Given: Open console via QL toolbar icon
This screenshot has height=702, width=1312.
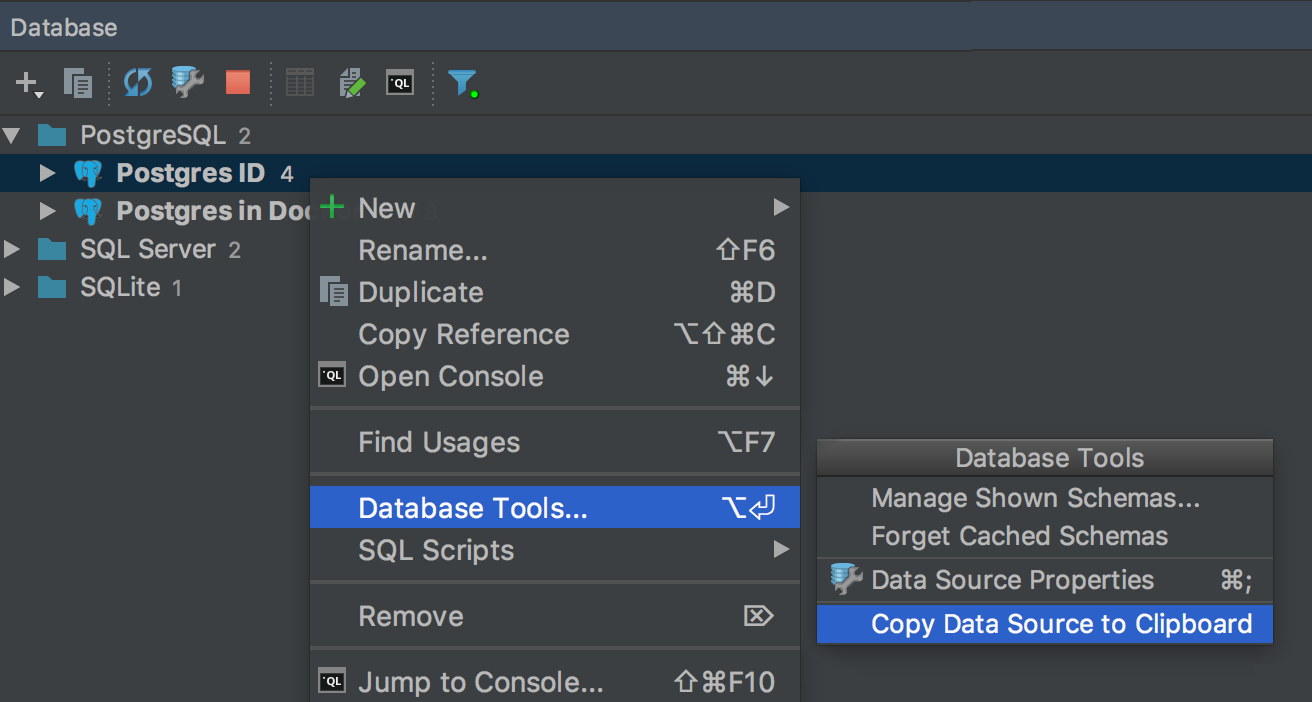Looking at the screenshot, I should coord(400,83).
